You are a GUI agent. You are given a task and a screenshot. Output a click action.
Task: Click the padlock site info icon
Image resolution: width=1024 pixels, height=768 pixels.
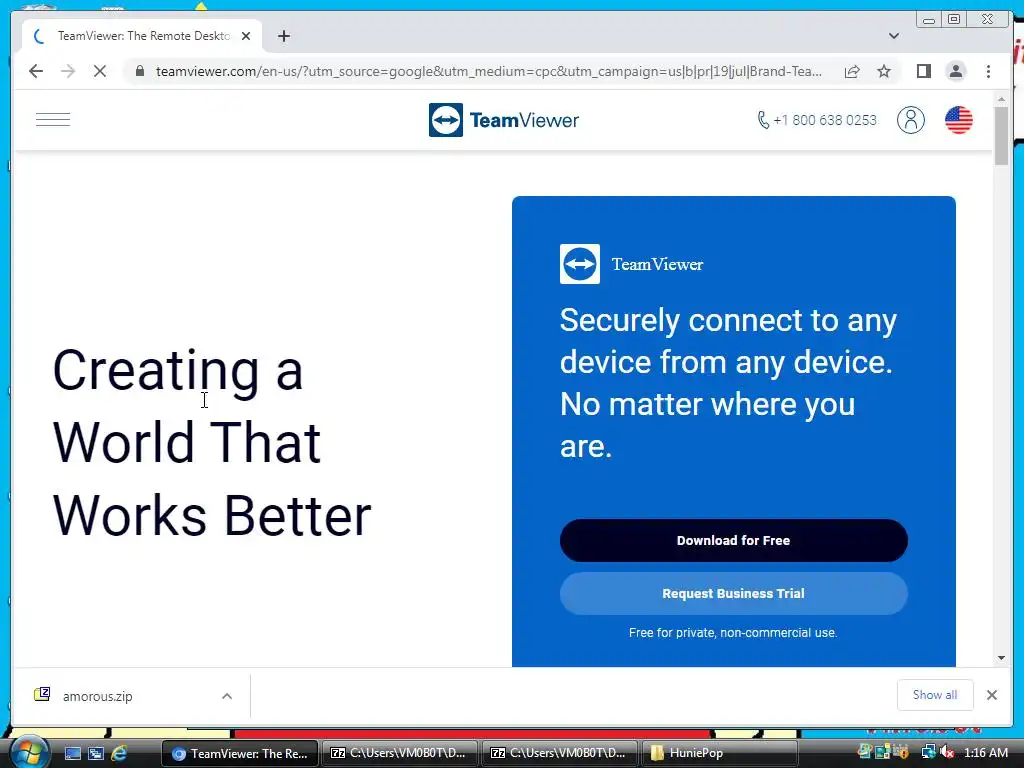140,71
